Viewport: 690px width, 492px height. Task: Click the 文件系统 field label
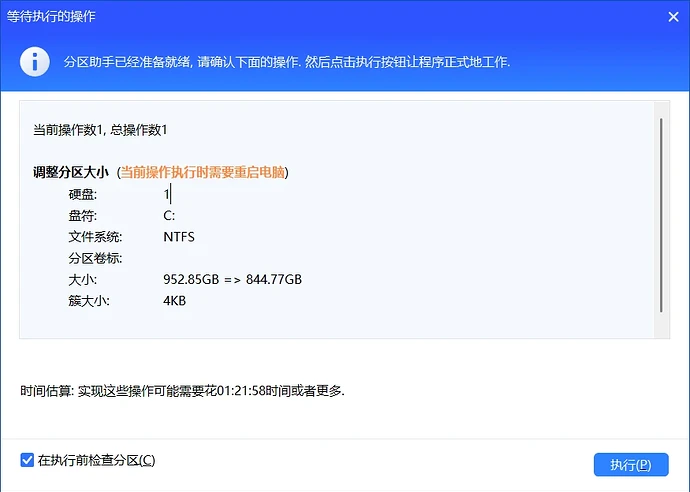tap(95, 237)
